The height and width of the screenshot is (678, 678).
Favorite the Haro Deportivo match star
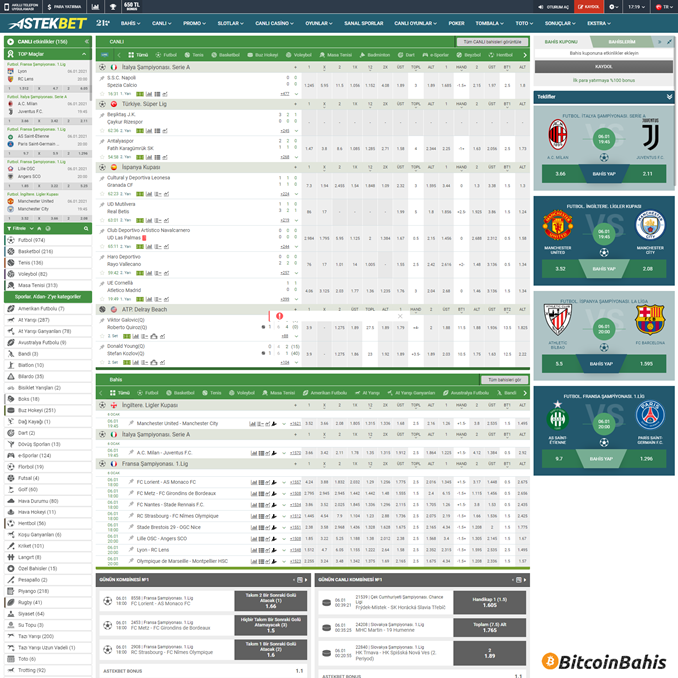click(x=102, y=273)
